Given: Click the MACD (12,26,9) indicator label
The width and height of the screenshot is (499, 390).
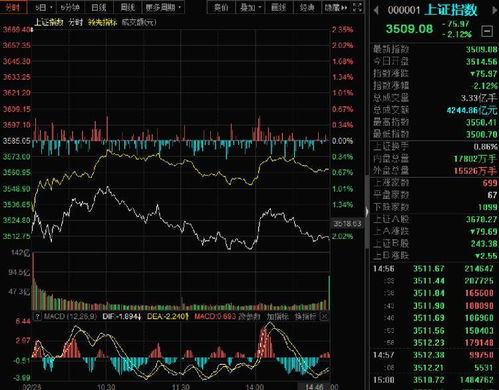Looking at the screenshot, I should [x=70, y=316].
